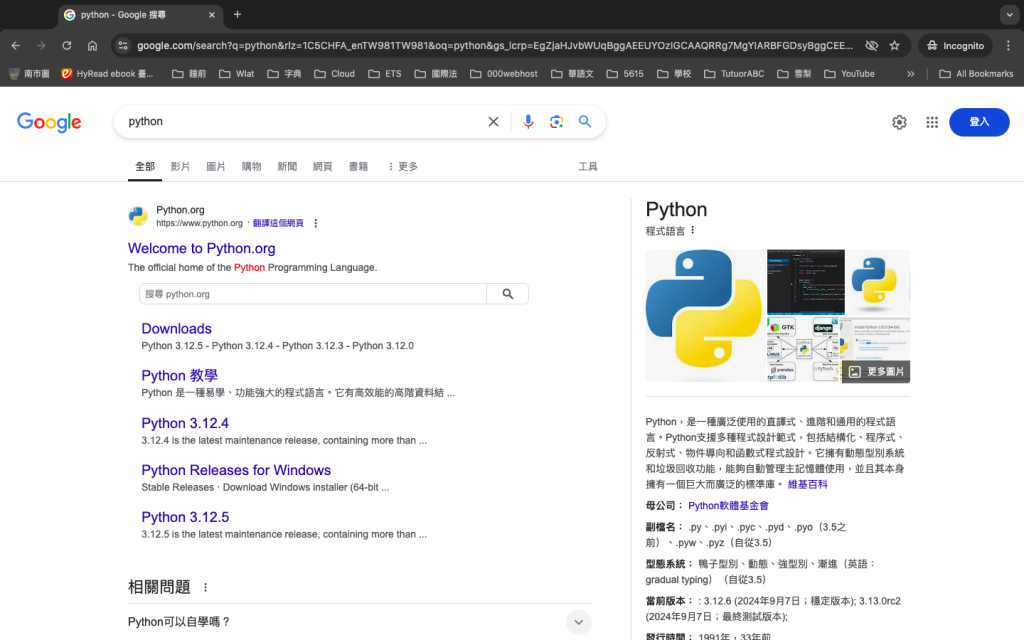This screenshot has height=640, width=1024.
Task: Start voice search with microphone icon
Action: pos(528,121)
